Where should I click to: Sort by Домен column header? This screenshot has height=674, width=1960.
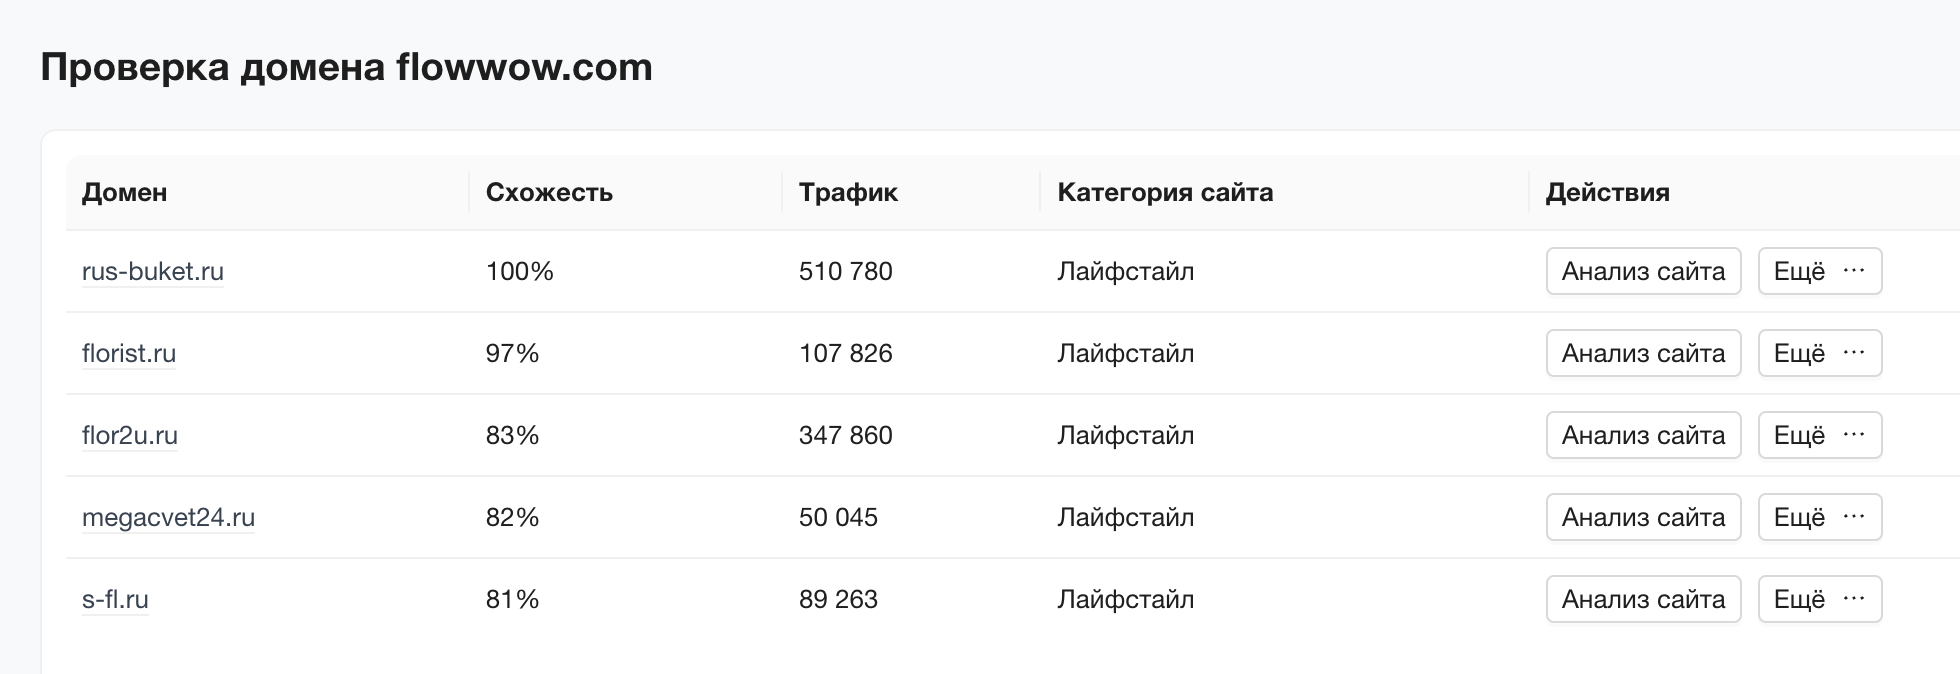[x=124, y=192]
